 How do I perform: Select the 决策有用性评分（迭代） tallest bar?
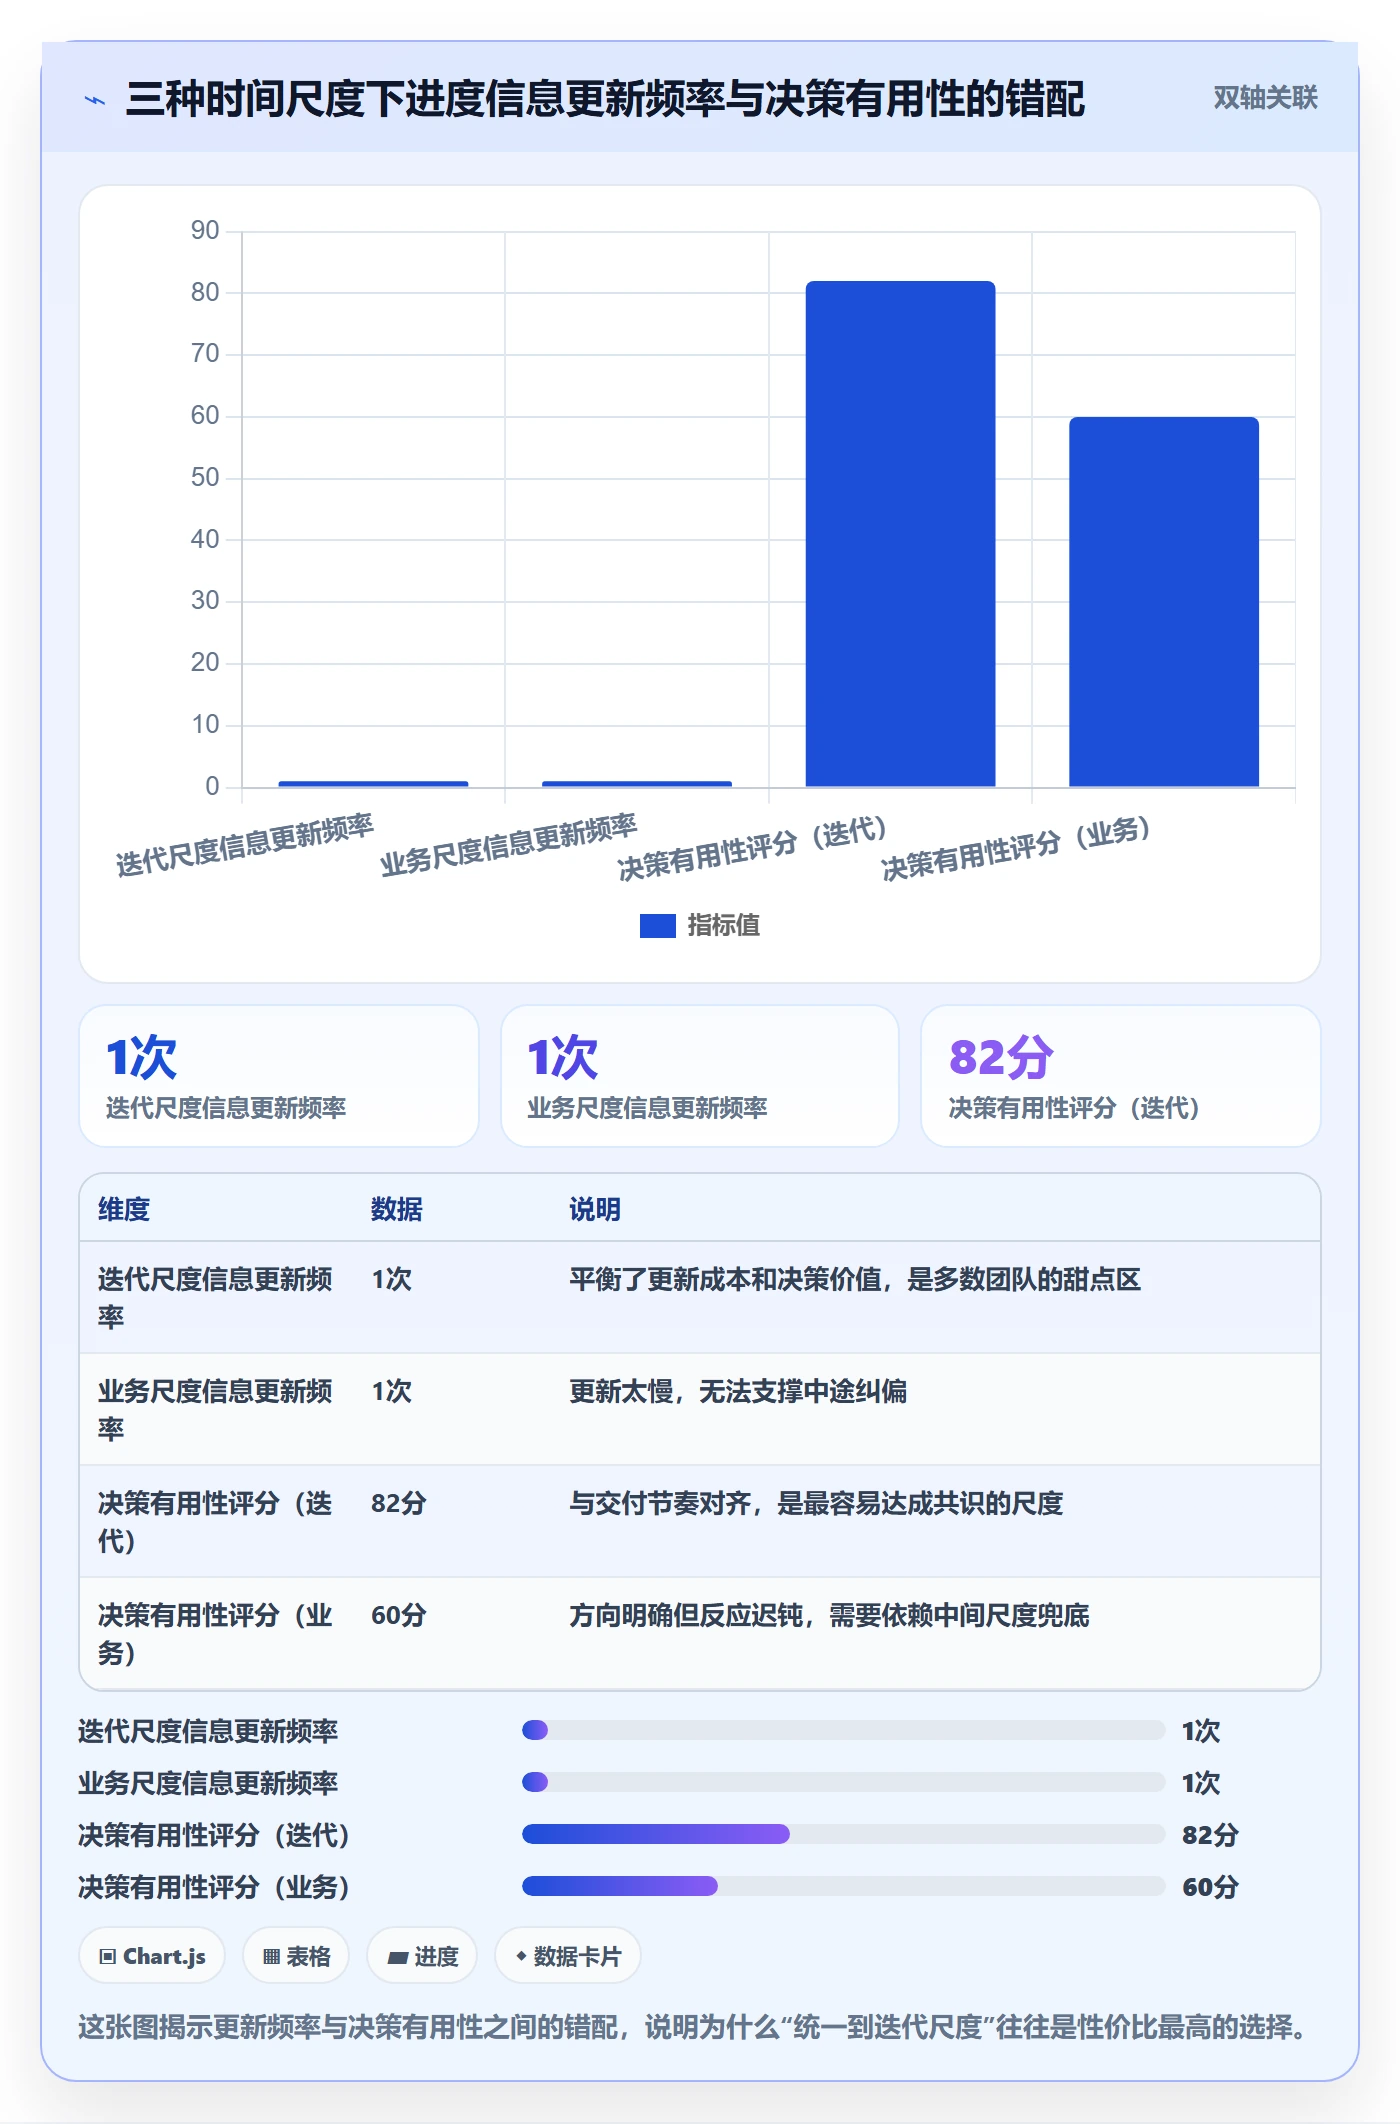pos(900,534)
